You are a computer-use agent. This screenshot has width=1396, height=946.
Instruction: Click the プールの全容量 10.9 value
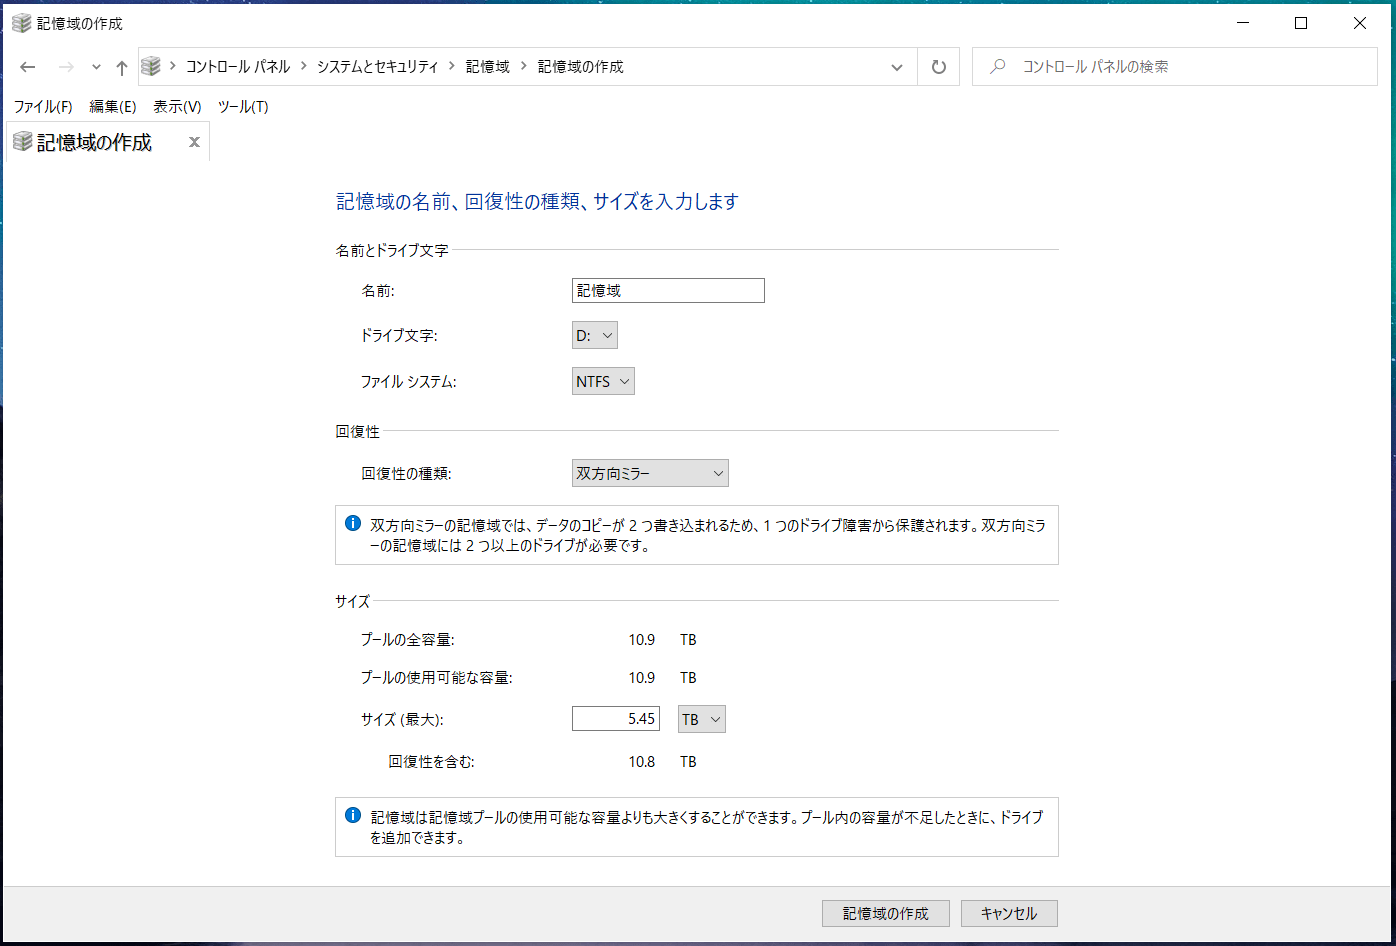pyautogui.click(x=642, y=640)
